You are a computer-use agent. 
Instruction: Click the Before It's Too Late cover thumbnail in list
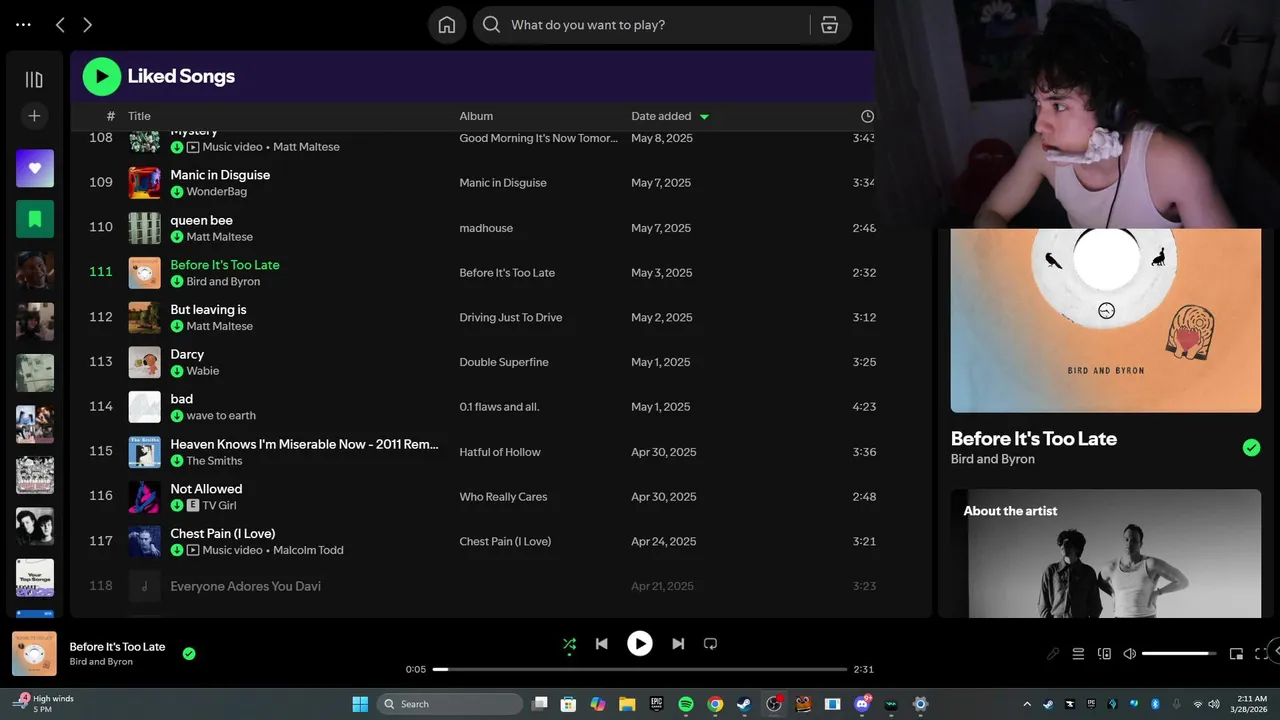pos(144,273)
